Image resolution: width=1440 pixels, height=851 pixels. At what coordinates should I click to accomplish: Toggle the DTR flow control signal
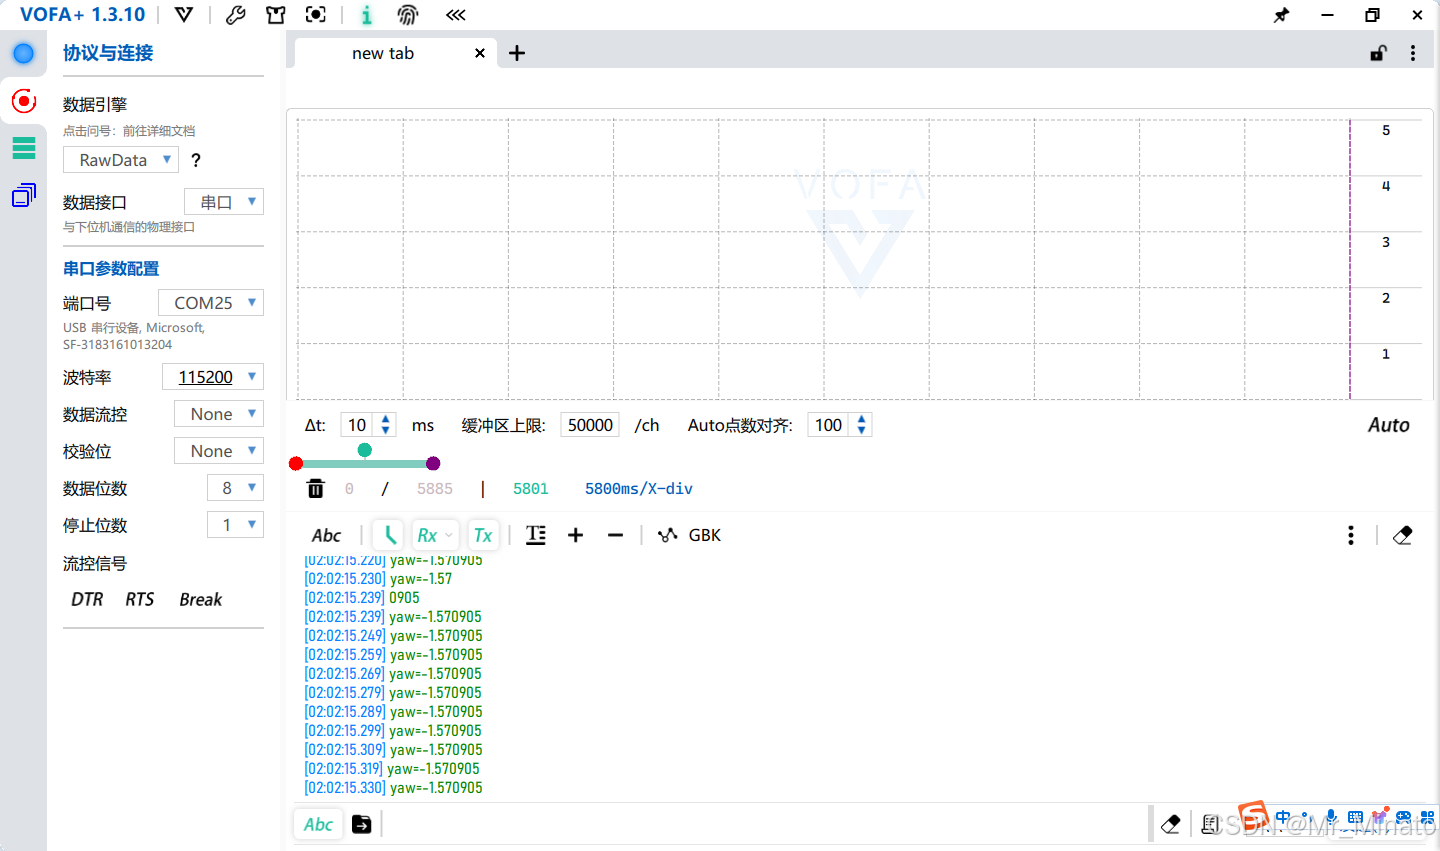coord(86,599)
